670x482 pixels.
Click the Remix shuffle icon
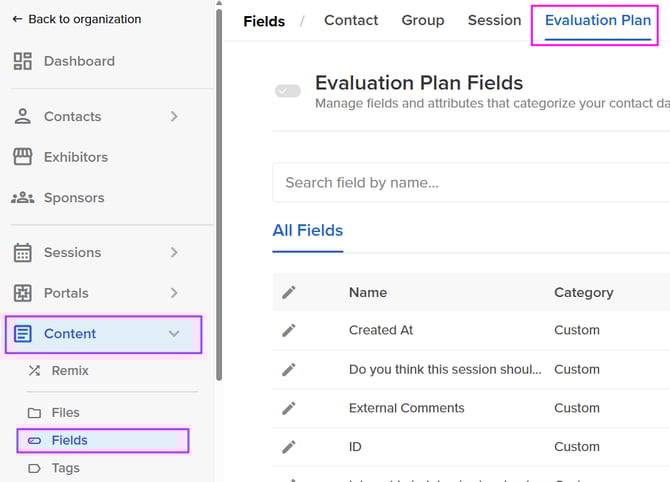34,371
